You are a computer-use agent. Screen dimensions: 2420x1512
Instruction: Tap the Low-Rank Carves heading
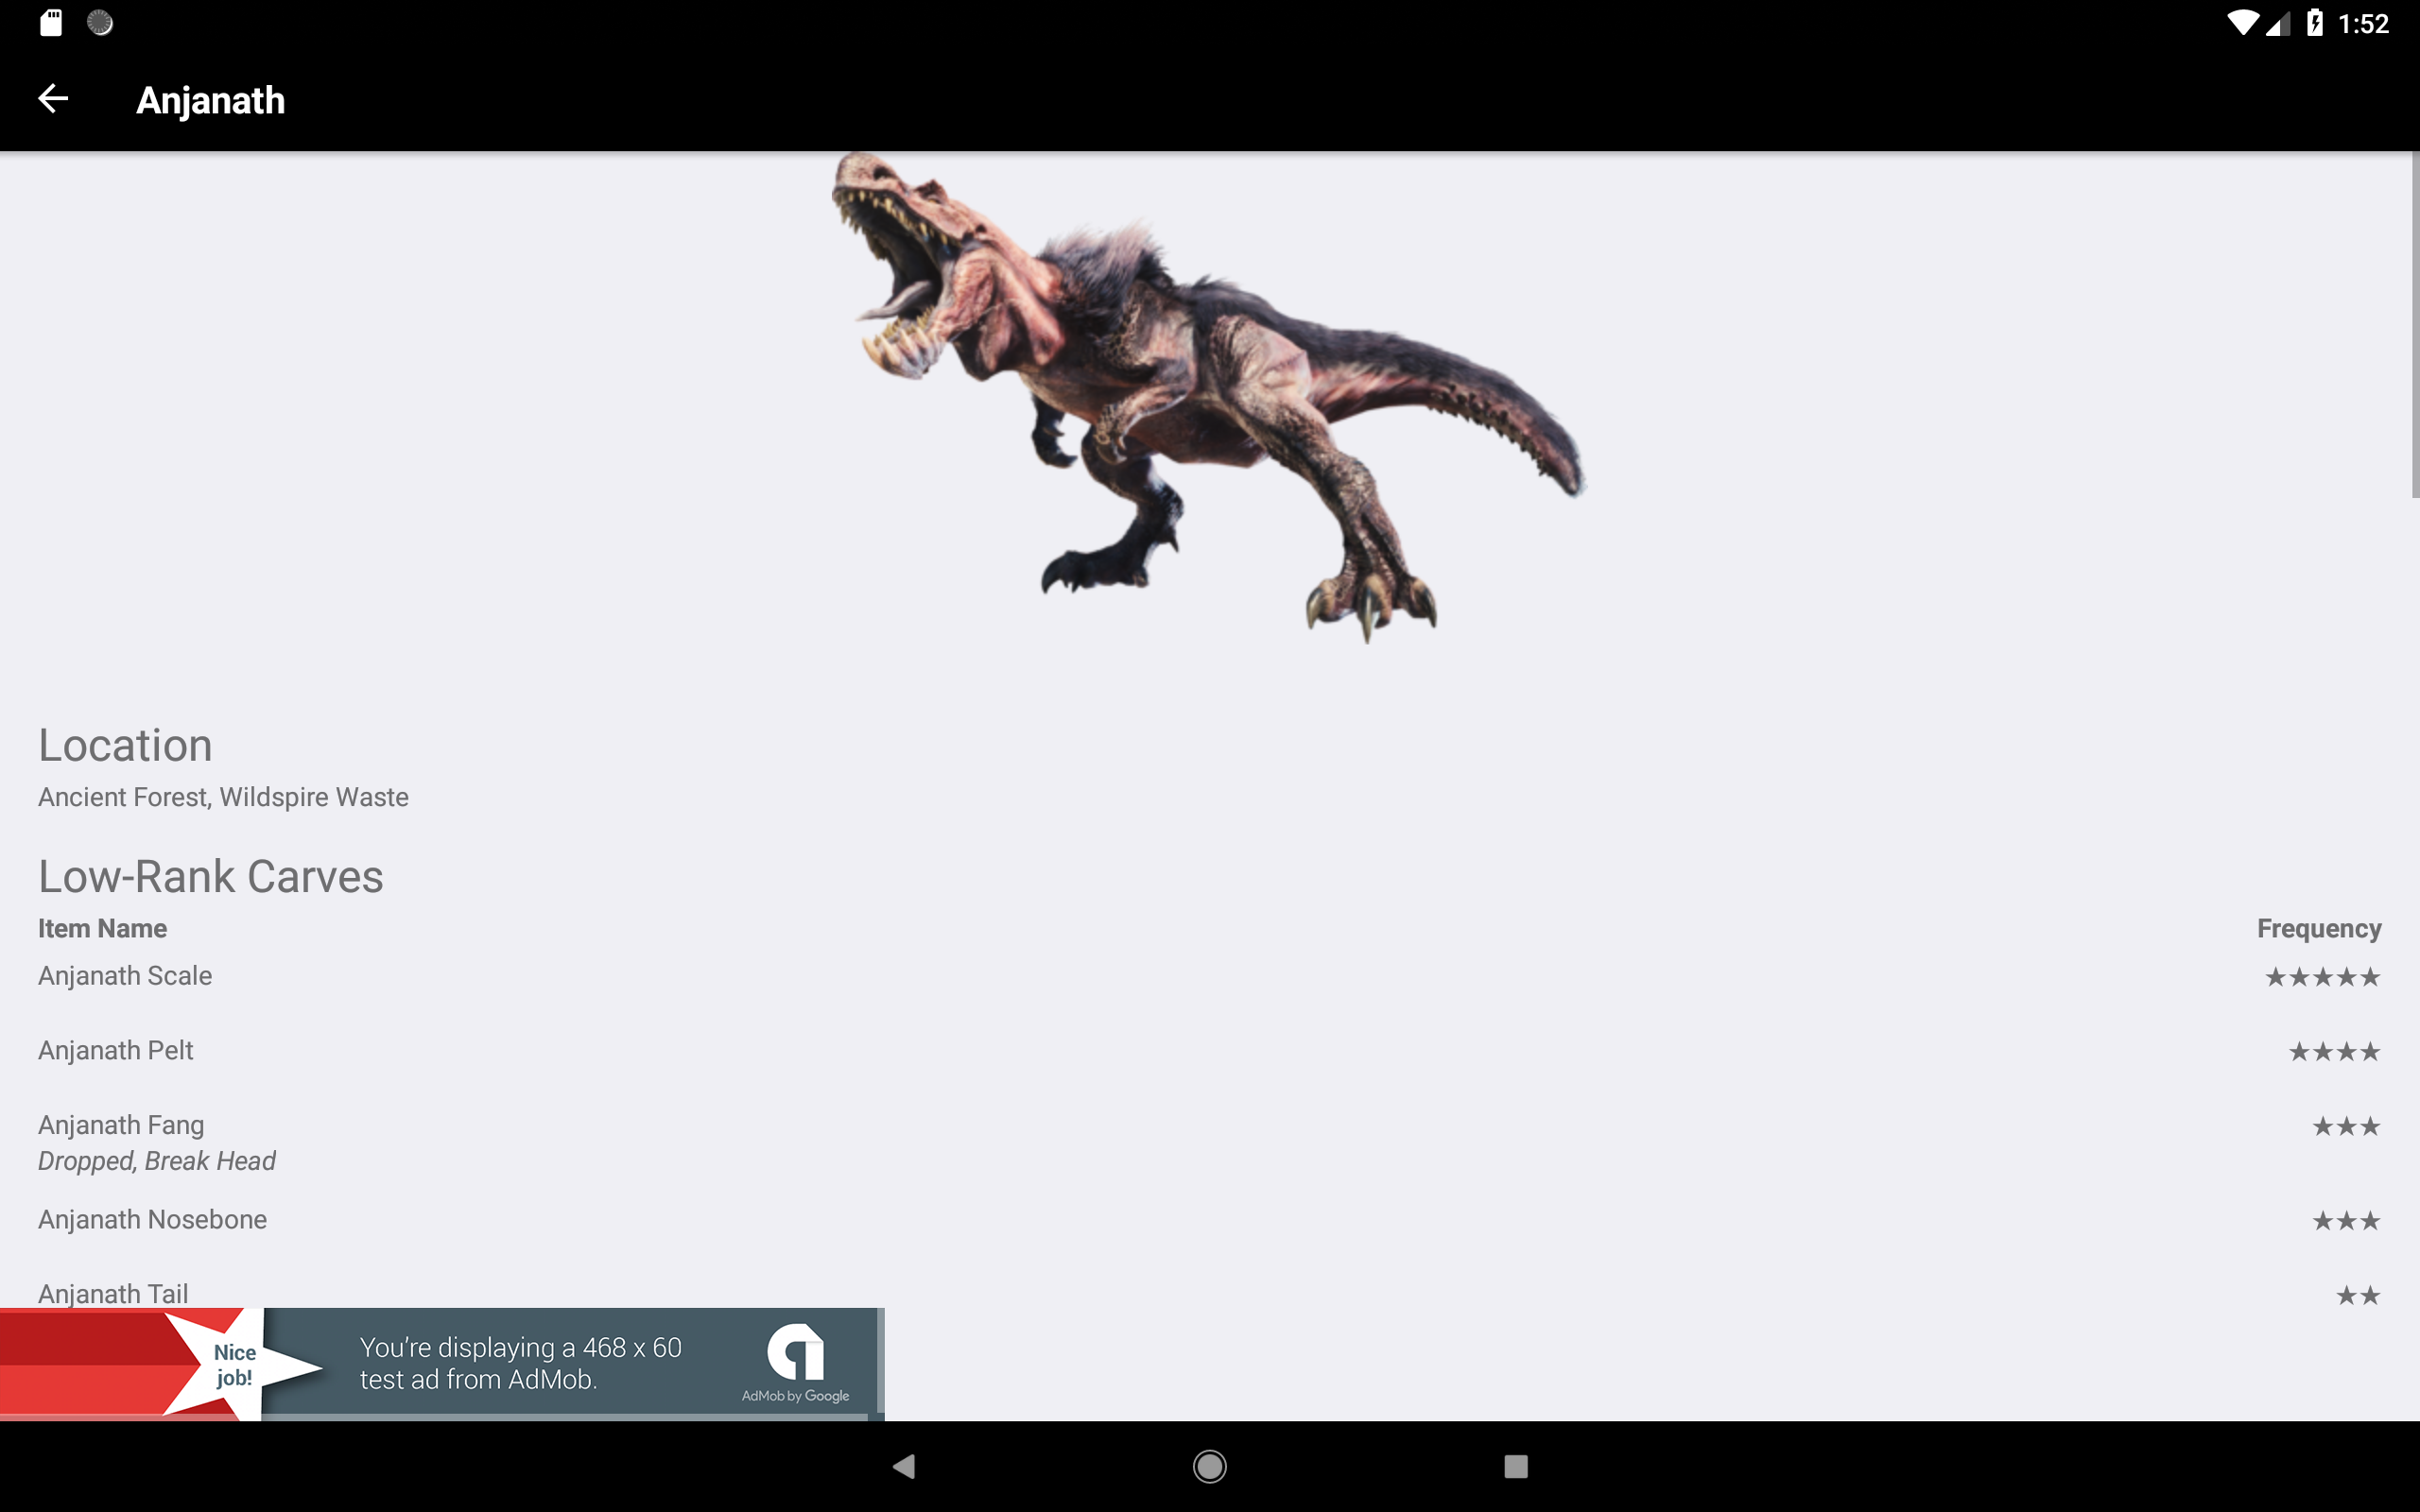(210, 876)
